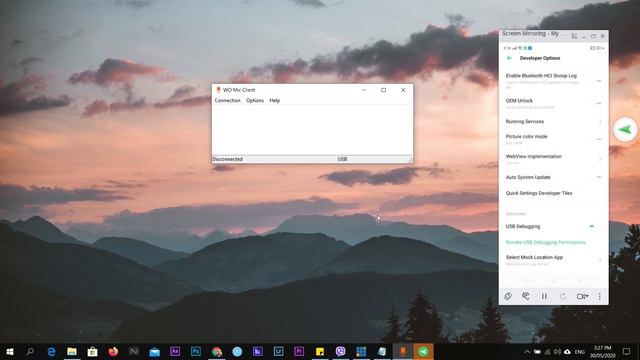Open File Explorer from taskbar

tap(72, 351)
